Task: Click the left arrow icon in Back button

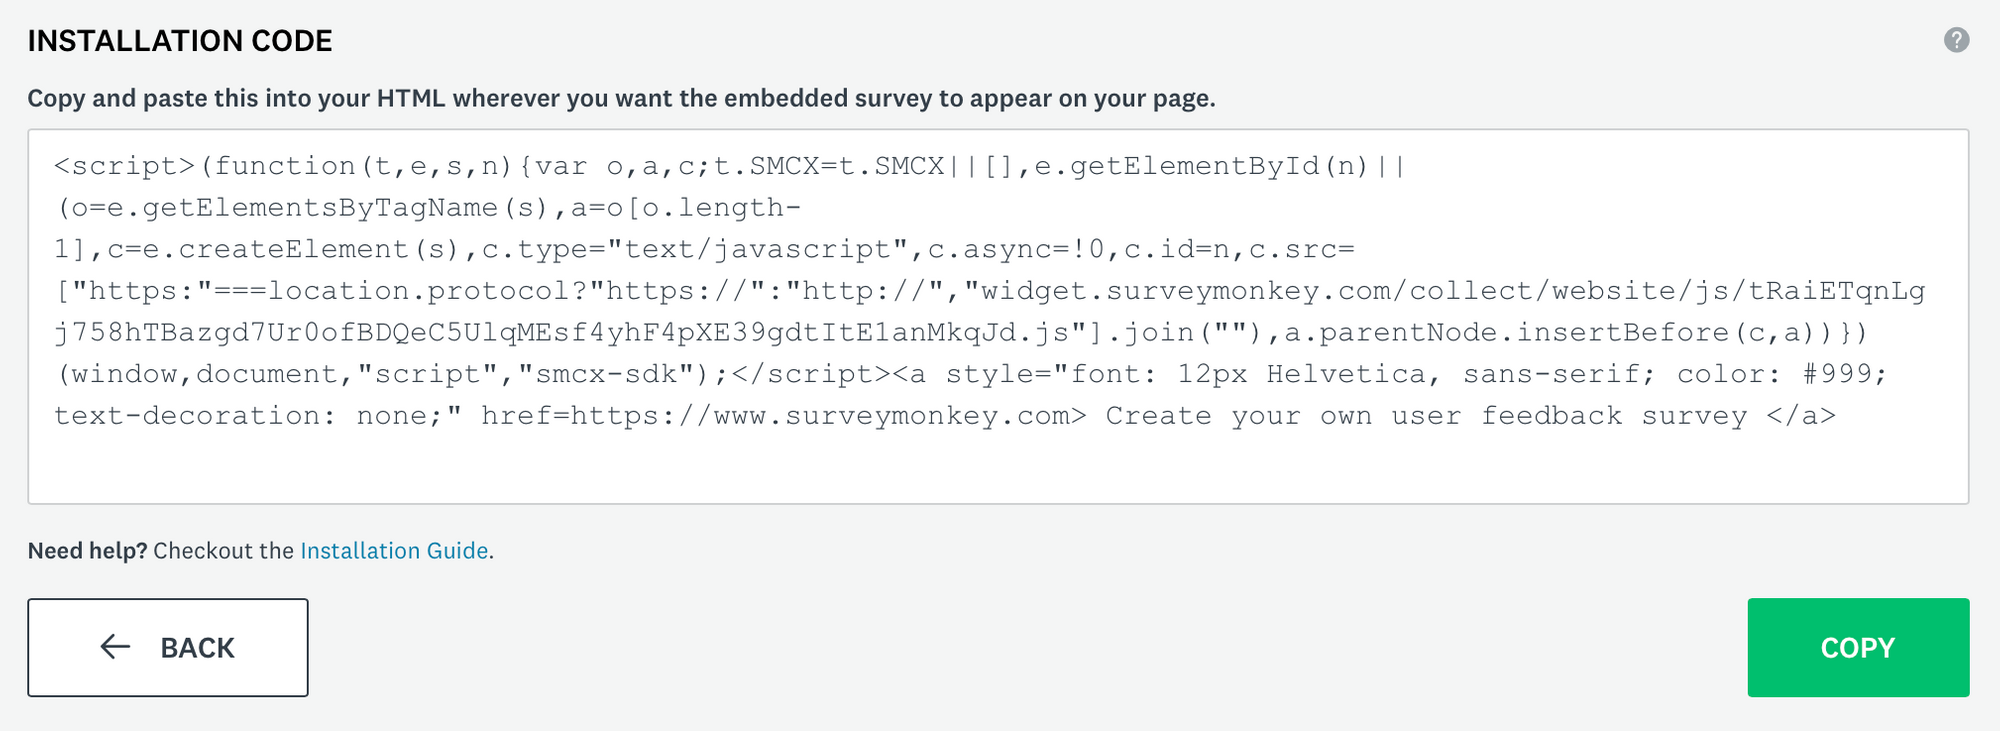Action: [x=116, y=647]
